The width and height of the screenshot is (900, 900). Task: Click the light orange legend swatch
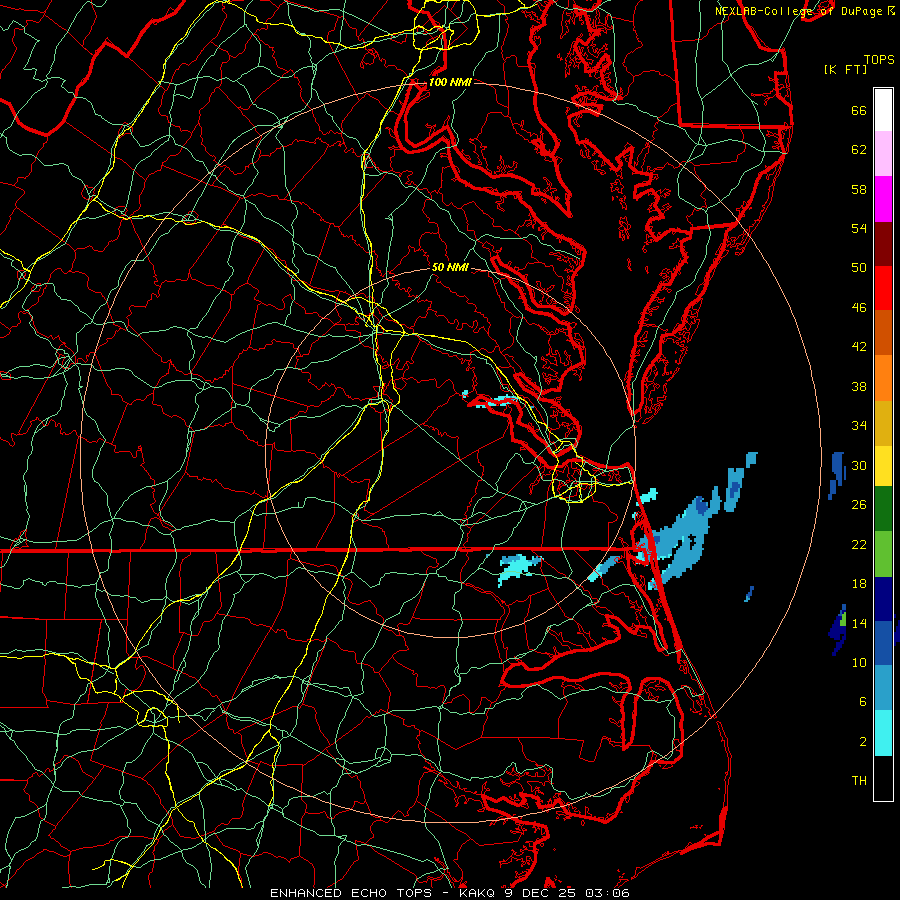point(883,378)
